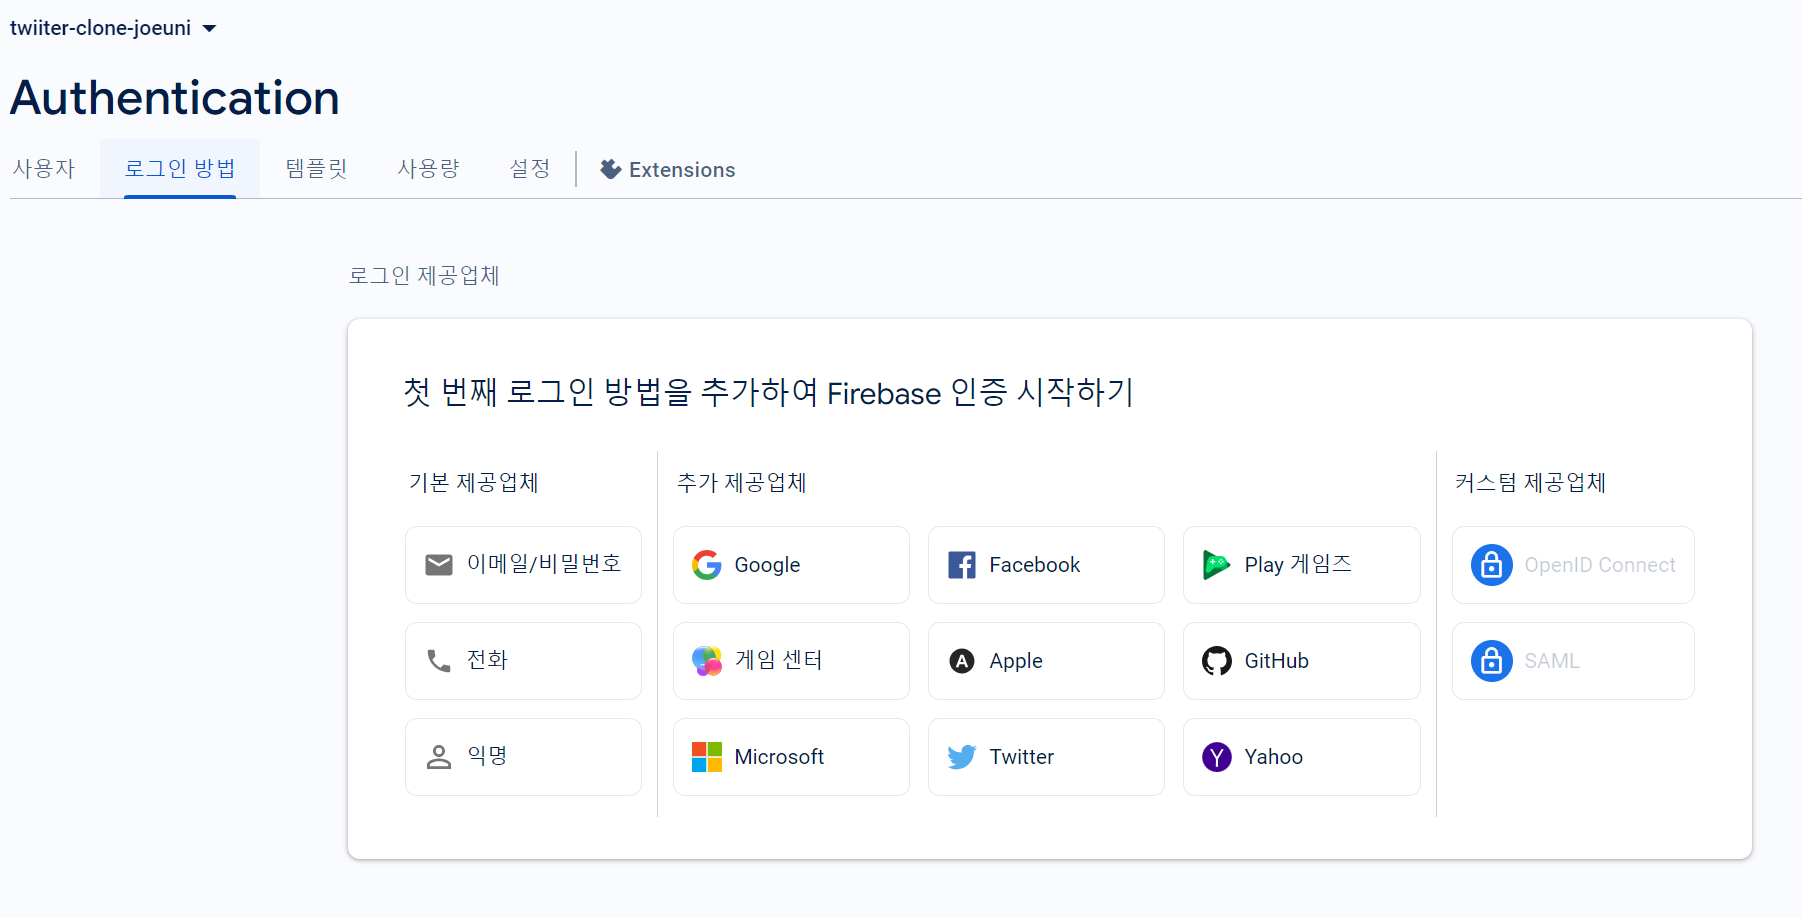Click the Firebase 인증 시작하기 card title
Screen dimensions: 1802x918
pyautogui.click(x=768, y=392)
